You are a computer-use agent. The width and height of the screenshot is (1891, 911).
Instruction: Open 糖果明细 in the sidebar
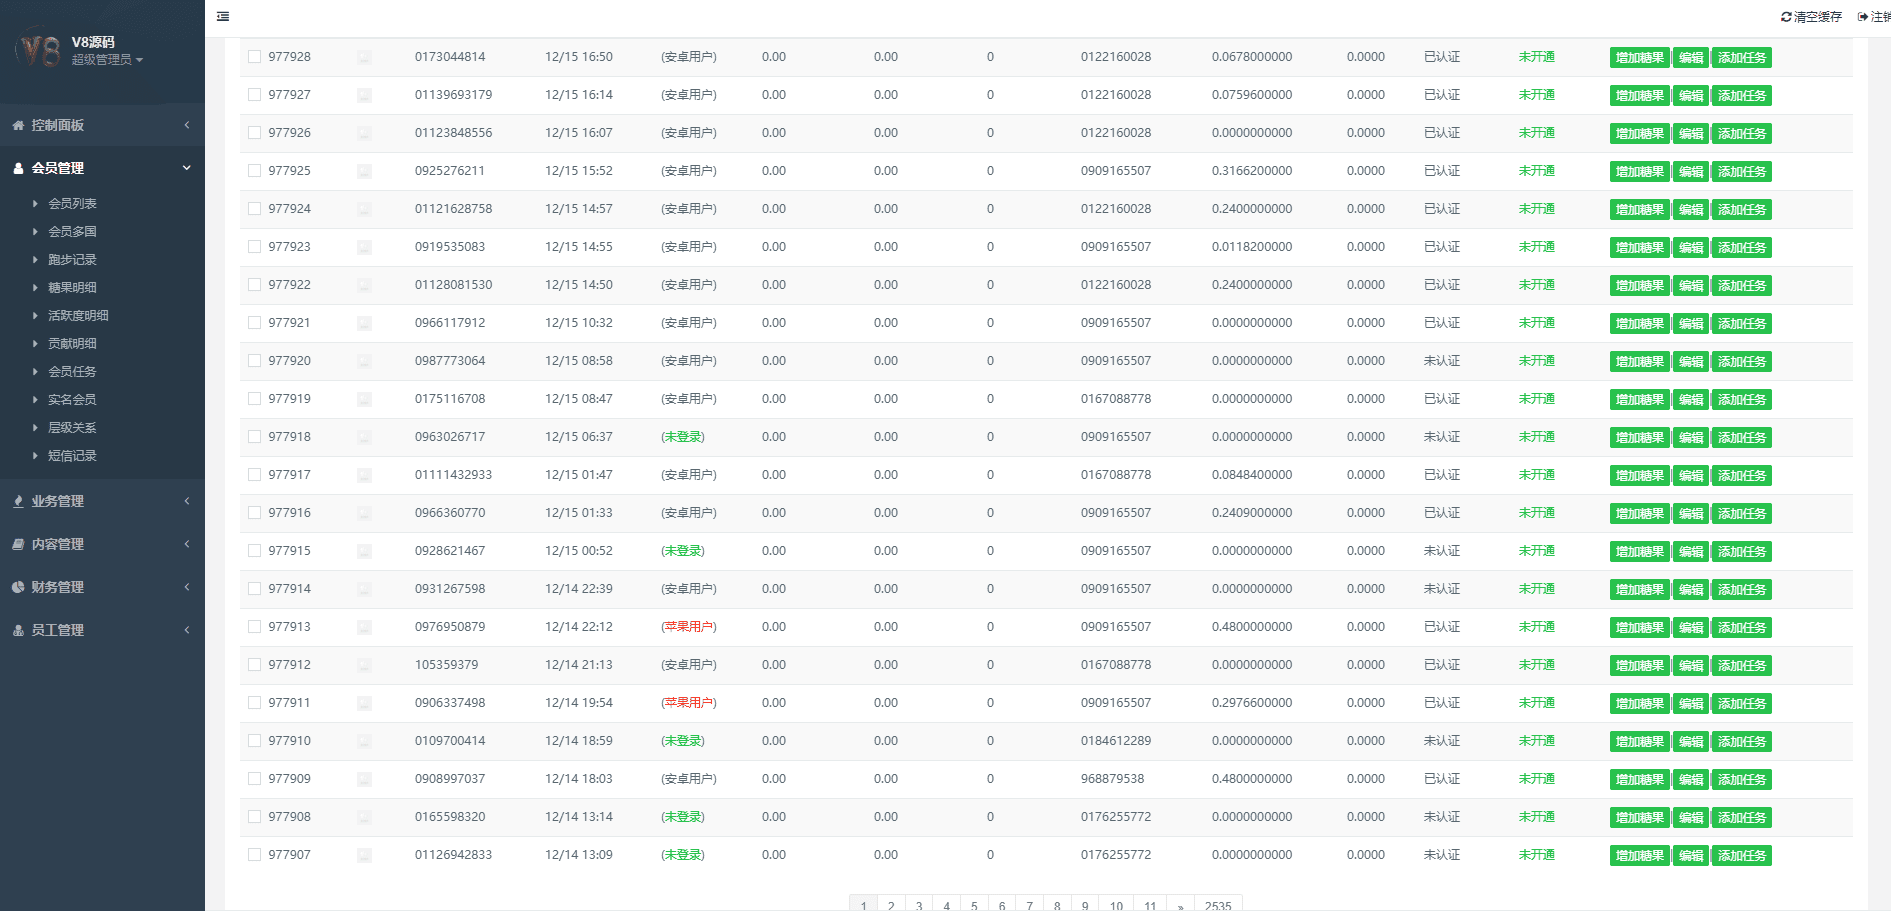pyautogui.click(x=72, y=287)
